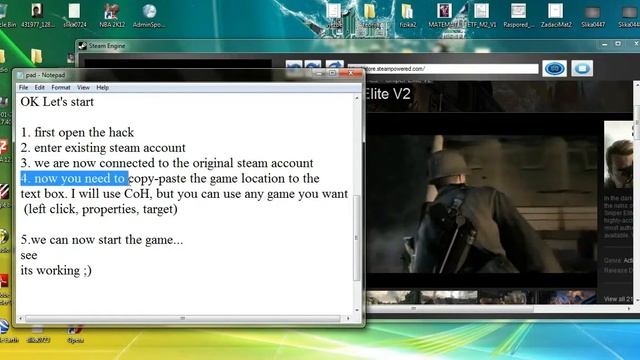This screenshot has height=360, width=640.
Task: Open the View menu in Notepad
Action: [x=83, y=87]
